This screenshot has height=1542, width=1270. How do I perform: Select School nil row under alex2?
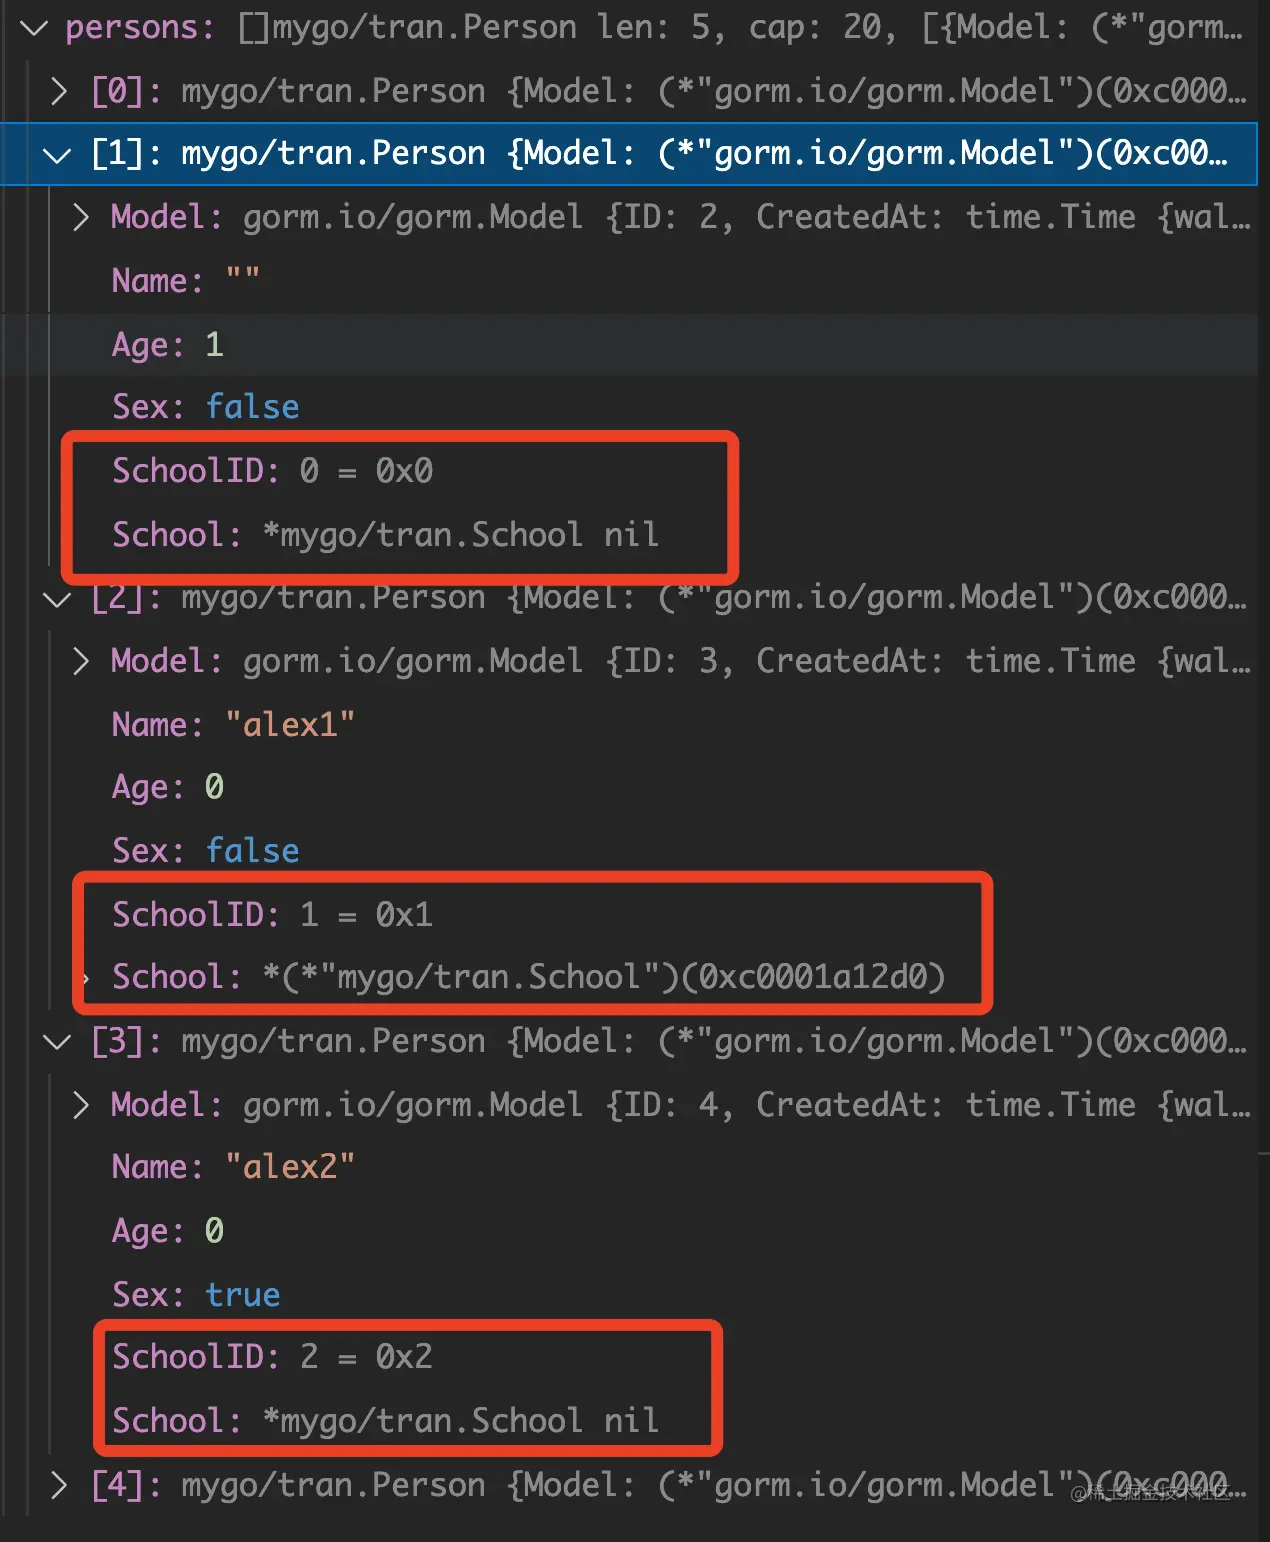(630, 1421)
